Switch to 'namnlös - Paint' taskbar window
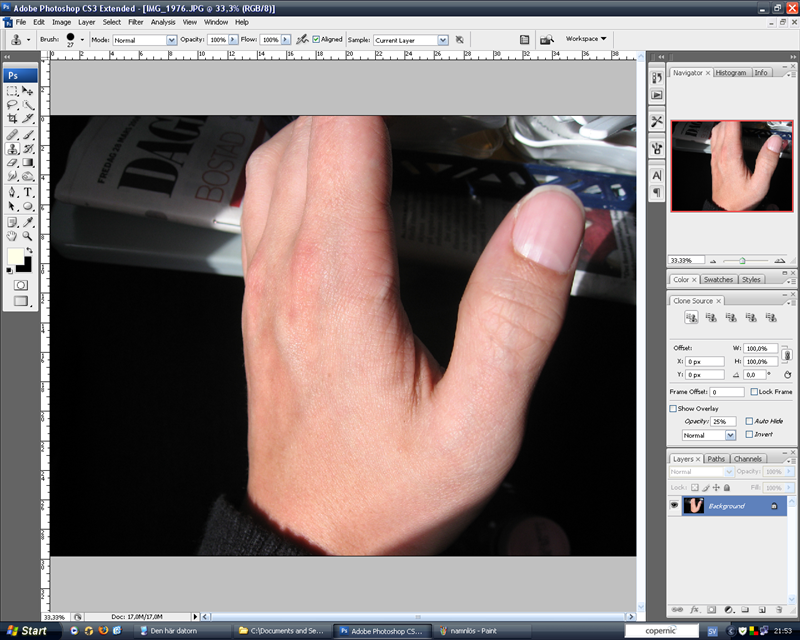Viewport: 800px width, 640px height. point(482,631)
